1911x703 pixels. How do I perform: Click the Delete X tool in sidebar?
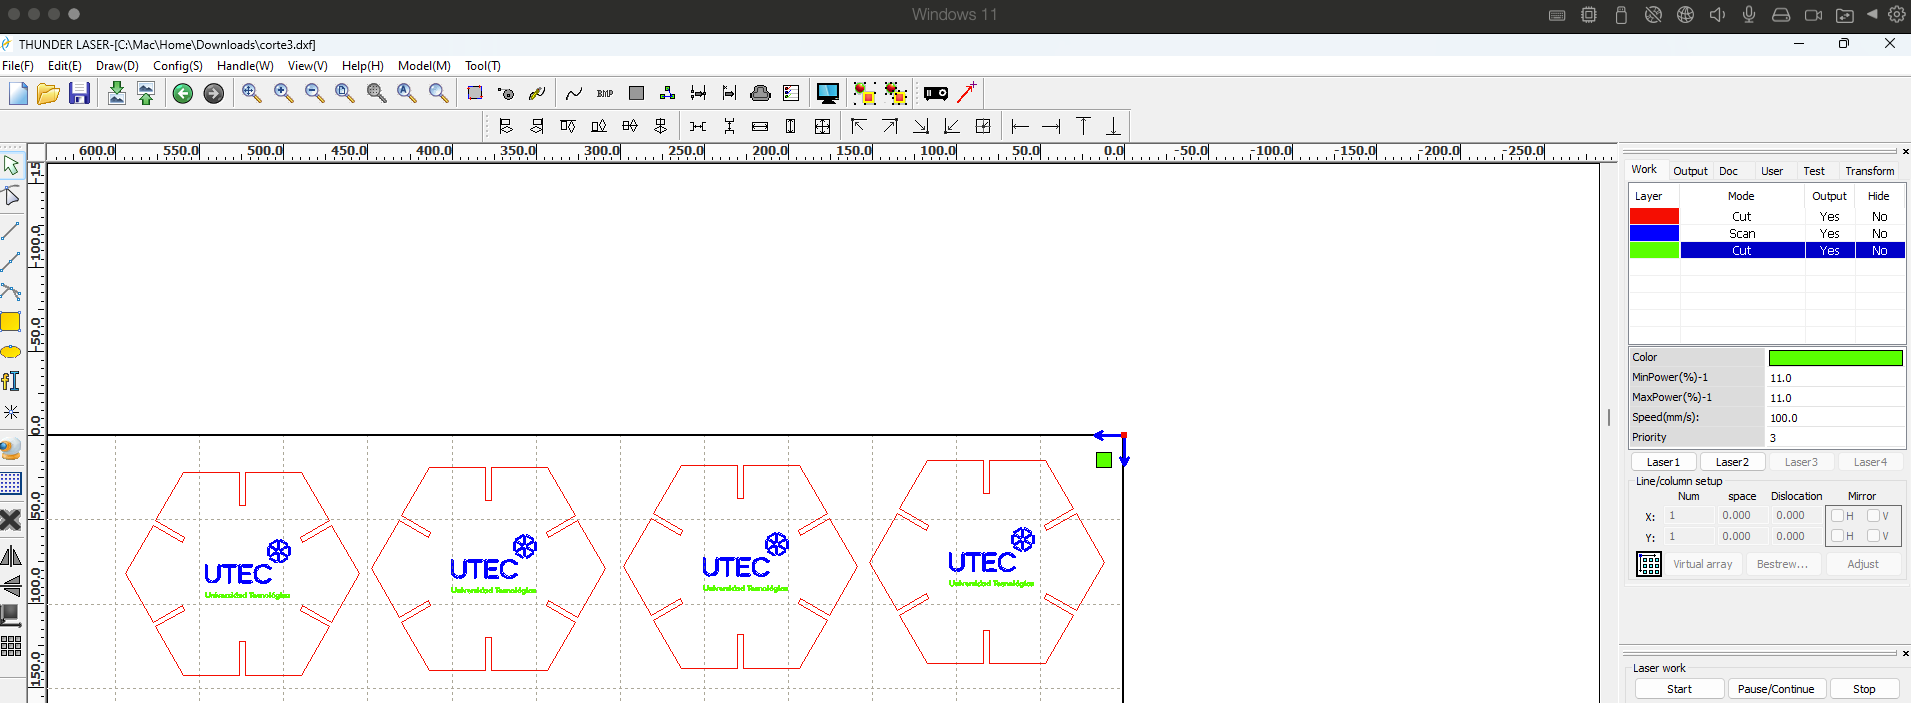coord(10,520)
